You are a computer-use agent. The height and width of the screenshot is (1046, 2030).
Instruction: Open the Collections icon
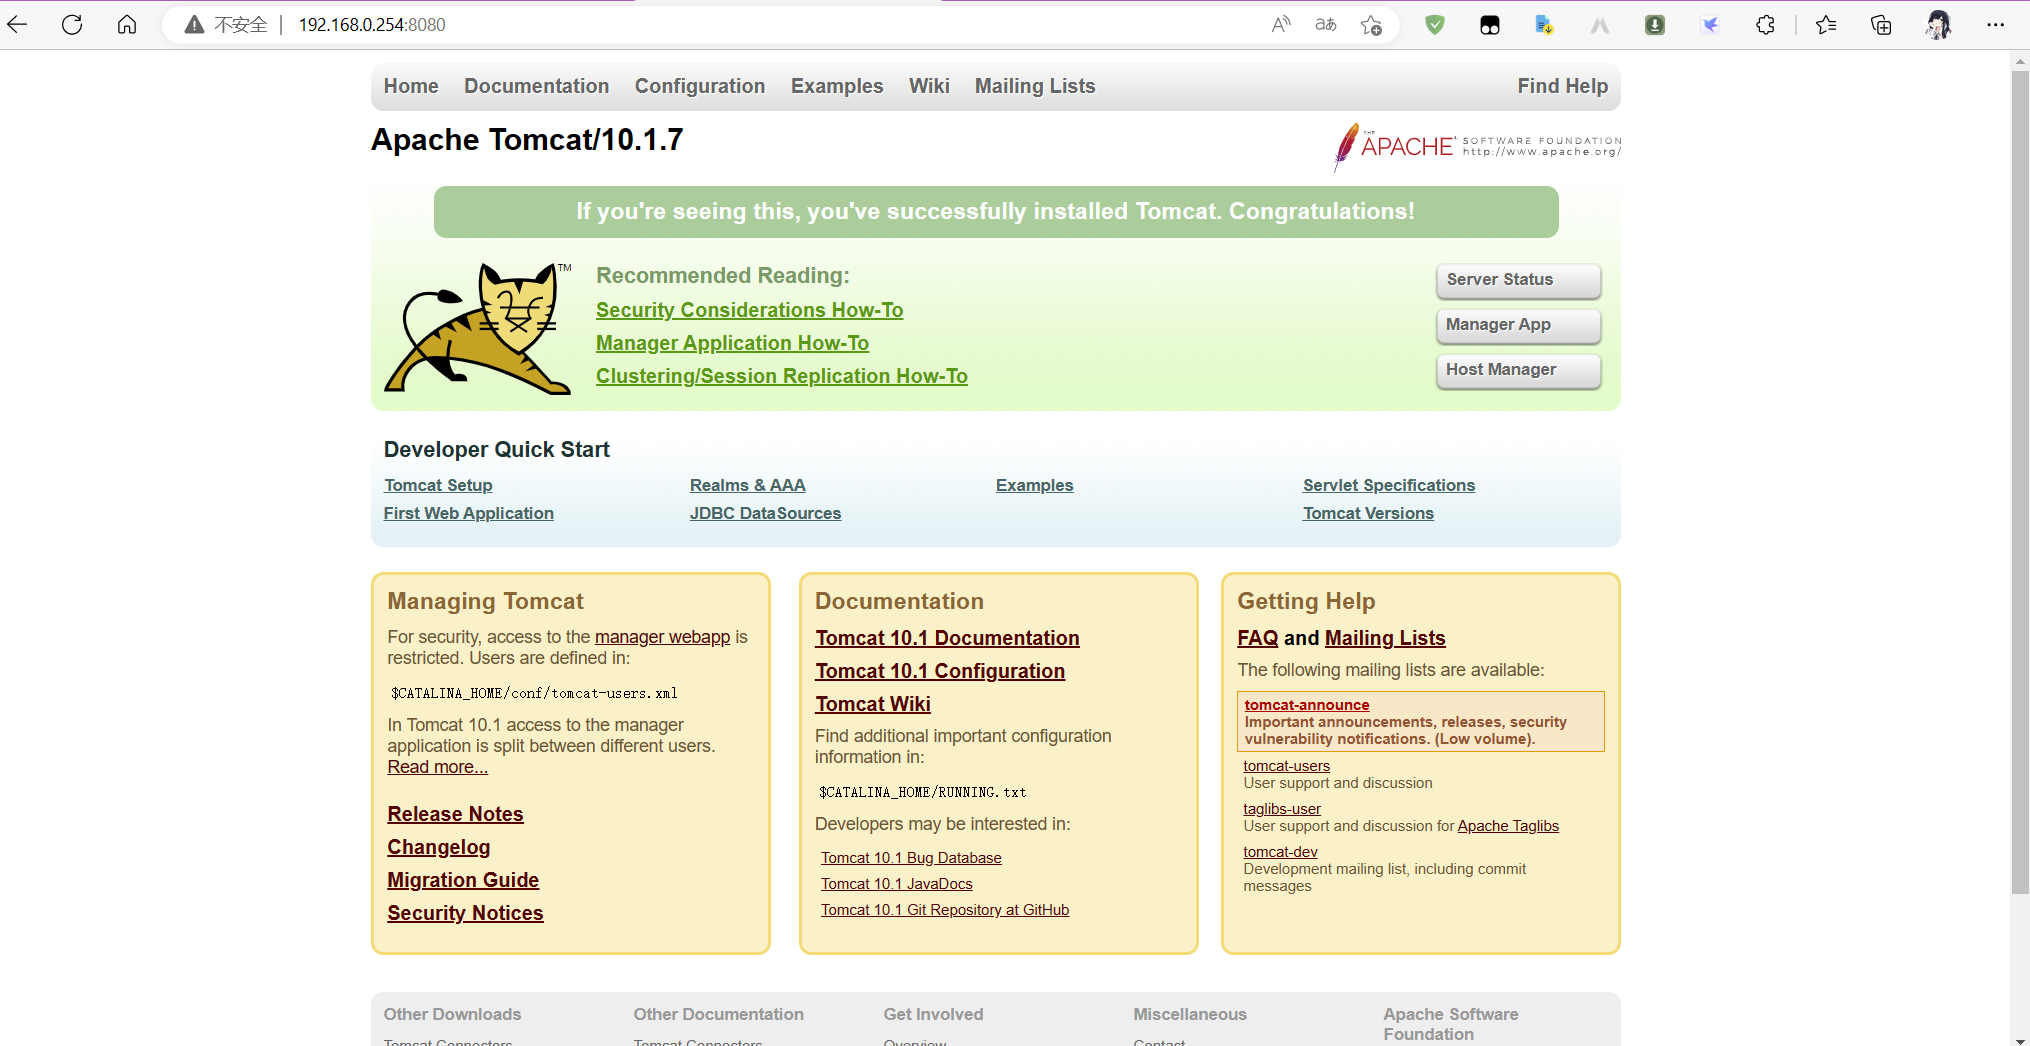[1881, 25]
